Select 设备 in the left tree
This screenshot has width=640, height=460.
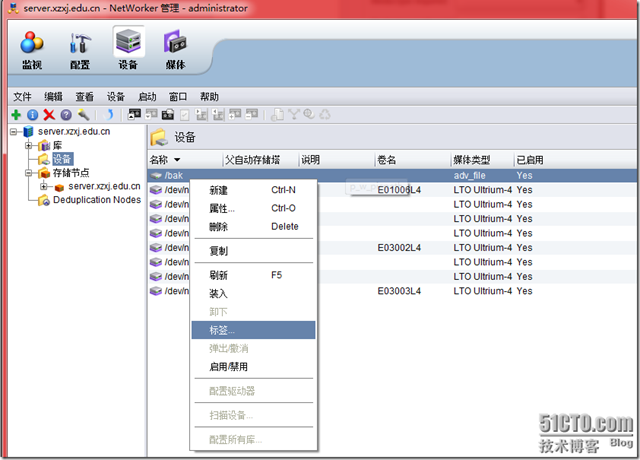tap(62, 159)
